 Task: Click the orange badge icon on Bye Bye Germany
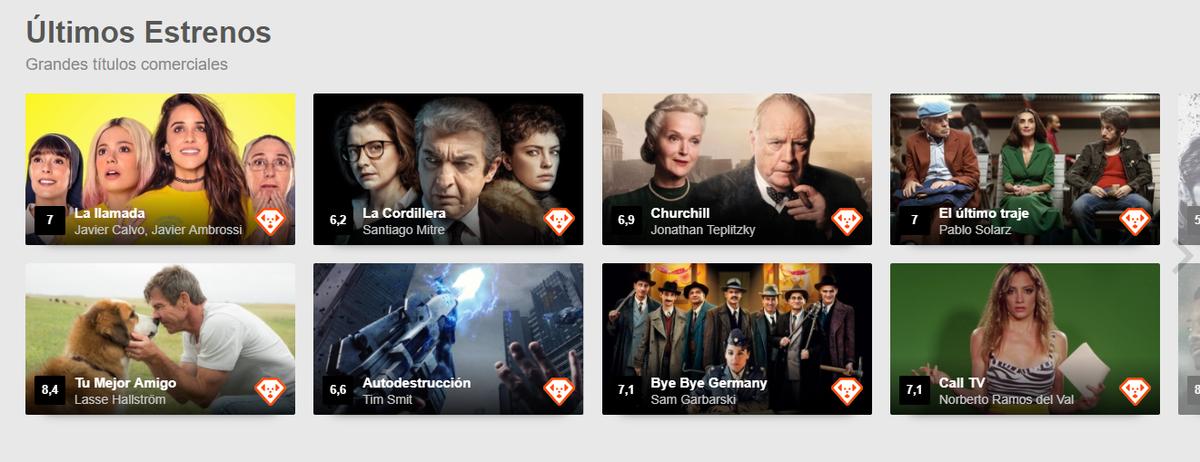tap(847, 391)
